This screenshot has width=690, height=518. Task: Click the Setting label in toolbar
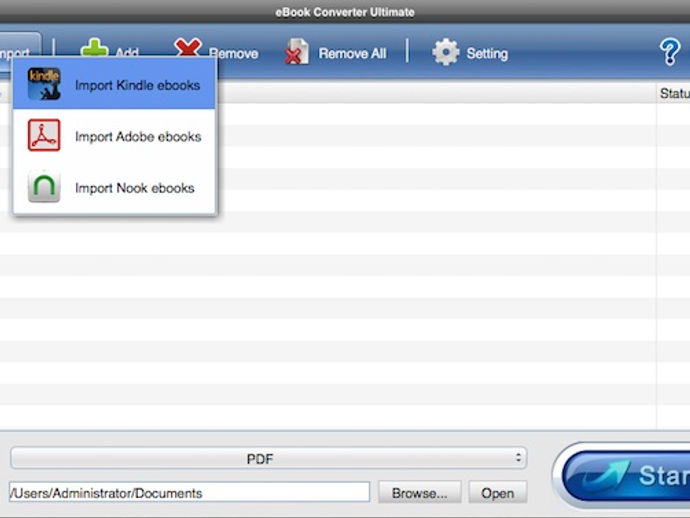(487, 54)
